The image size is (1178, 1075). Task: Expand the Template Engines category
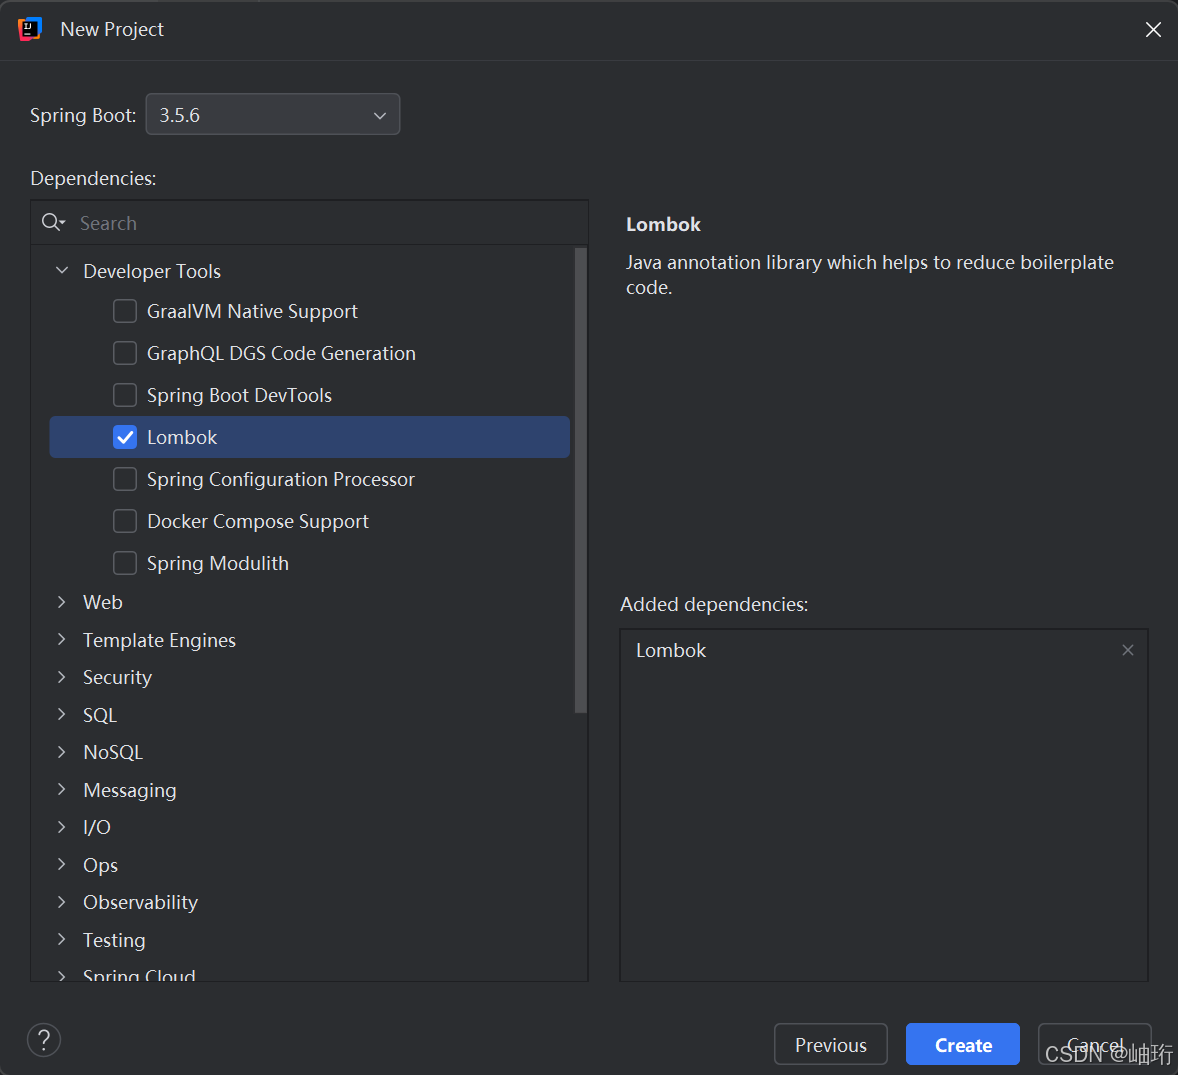coord(62,639)
